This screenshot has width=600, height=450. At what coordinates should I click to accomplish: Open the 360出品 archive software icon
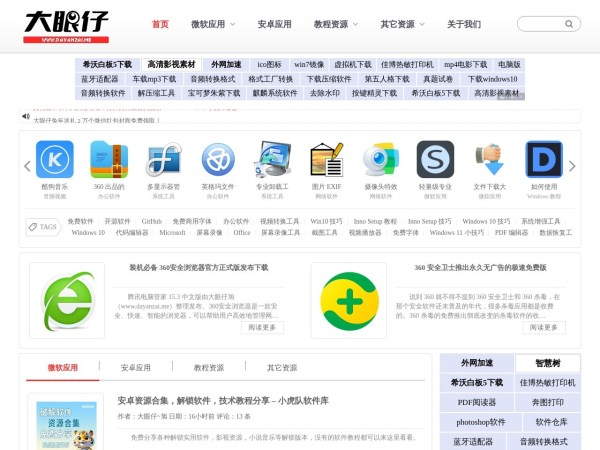[x=109, y=159]
